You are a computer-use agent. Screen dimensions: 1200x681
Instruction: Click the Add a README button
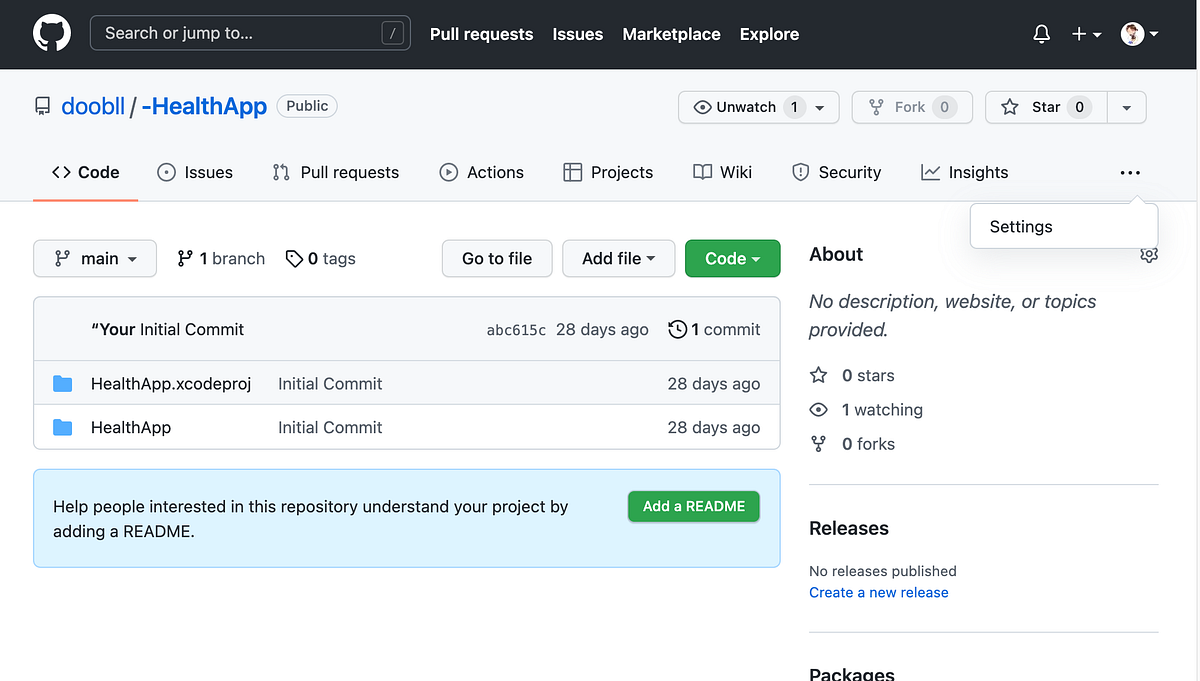click(693, 506)
